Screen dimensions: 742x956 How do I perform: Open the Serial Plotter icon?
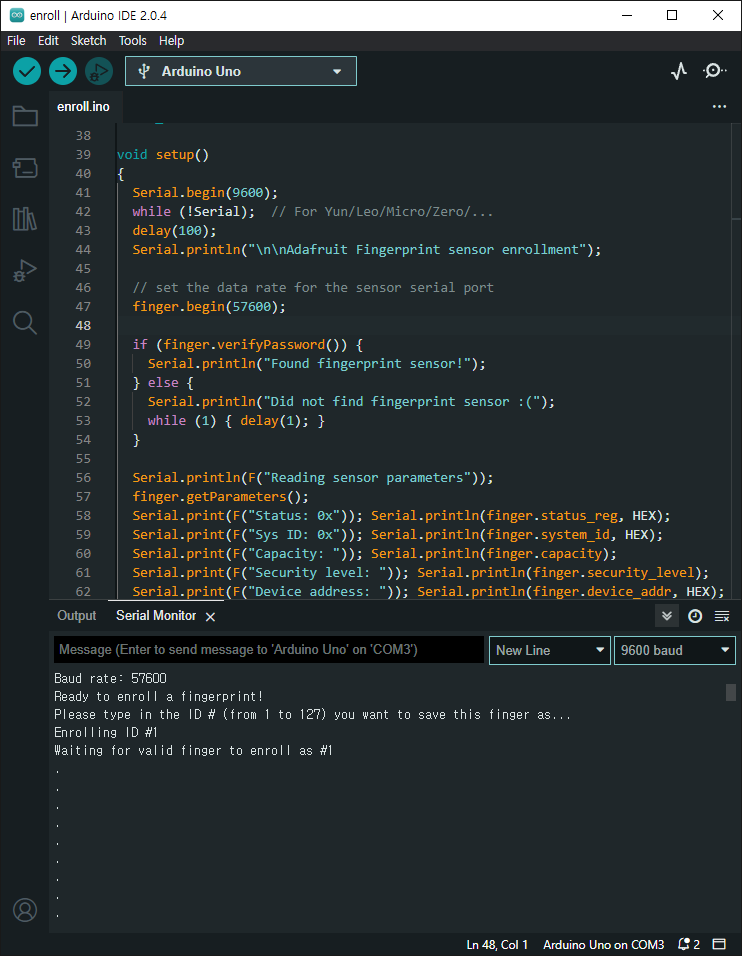coord(679,71)
